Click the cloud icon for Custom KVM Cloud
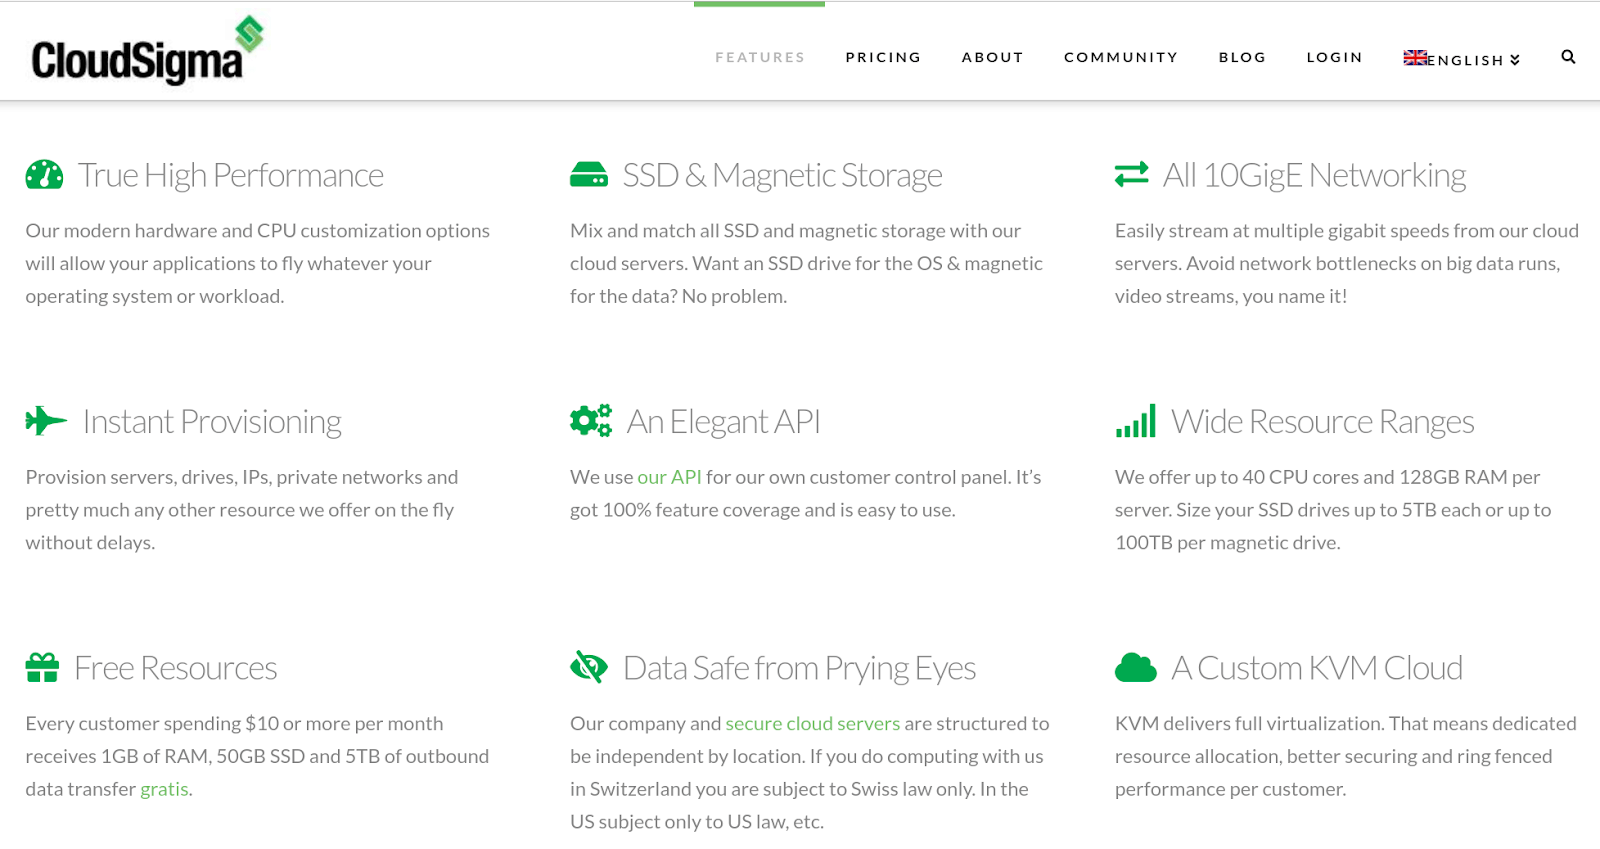Screen dimensions: 1600x849 (1136, 667)
